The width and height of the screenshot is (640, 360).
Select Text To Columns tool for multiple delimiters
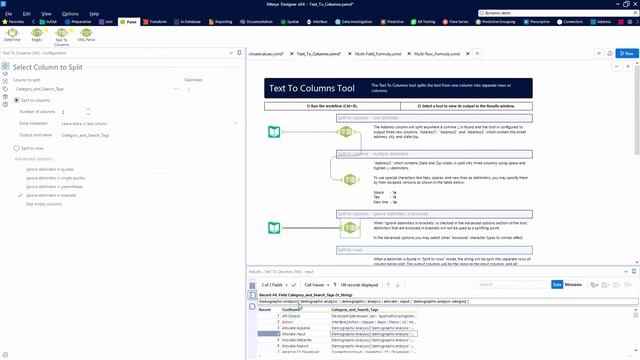click(350, 180)
